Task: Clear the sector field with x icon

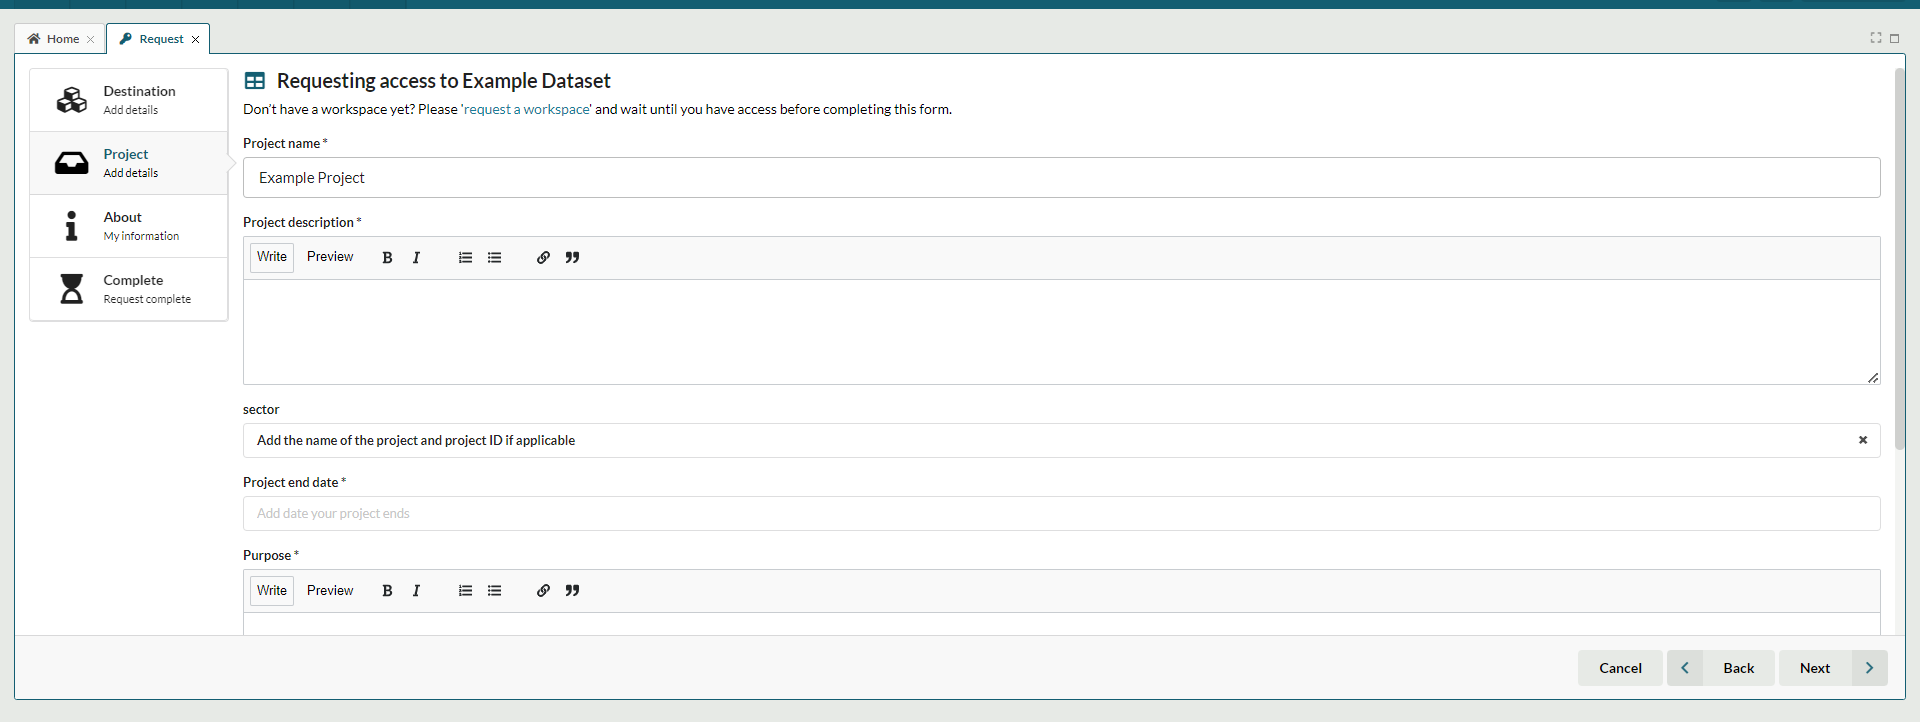Action: tap(1862, 440)
